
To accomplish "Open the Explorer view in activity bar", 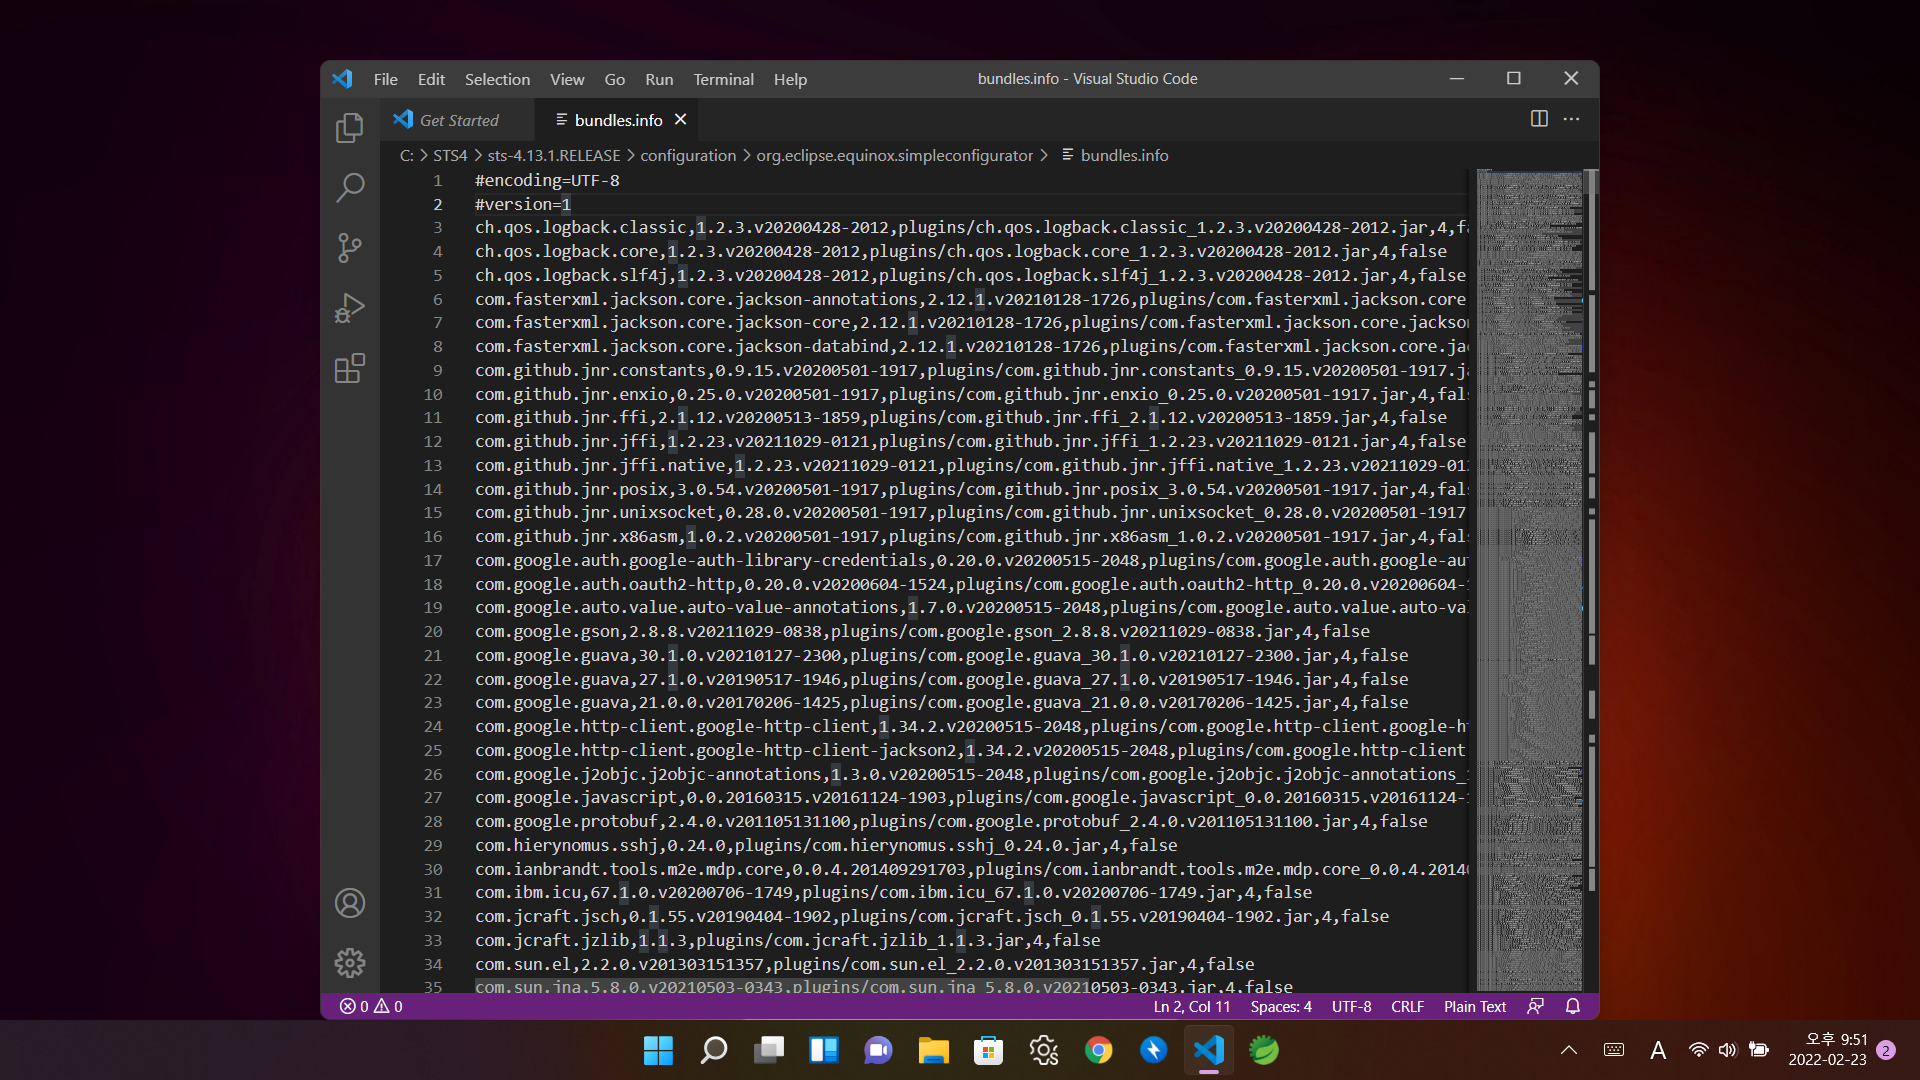I will pos(349,128).
